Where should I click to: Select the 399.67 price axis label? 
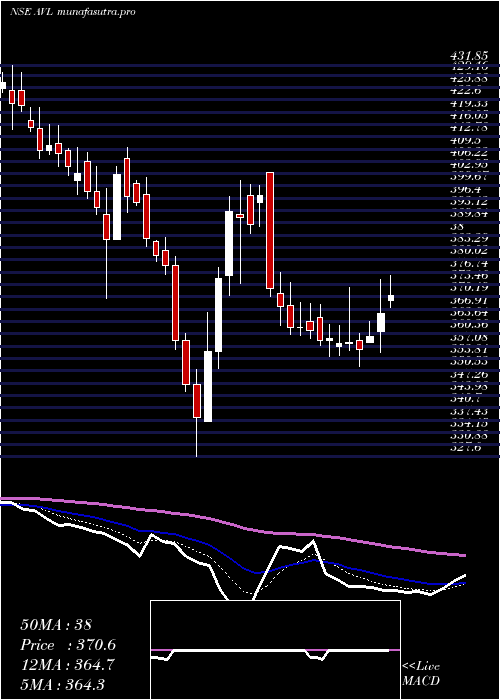point(469,178)
